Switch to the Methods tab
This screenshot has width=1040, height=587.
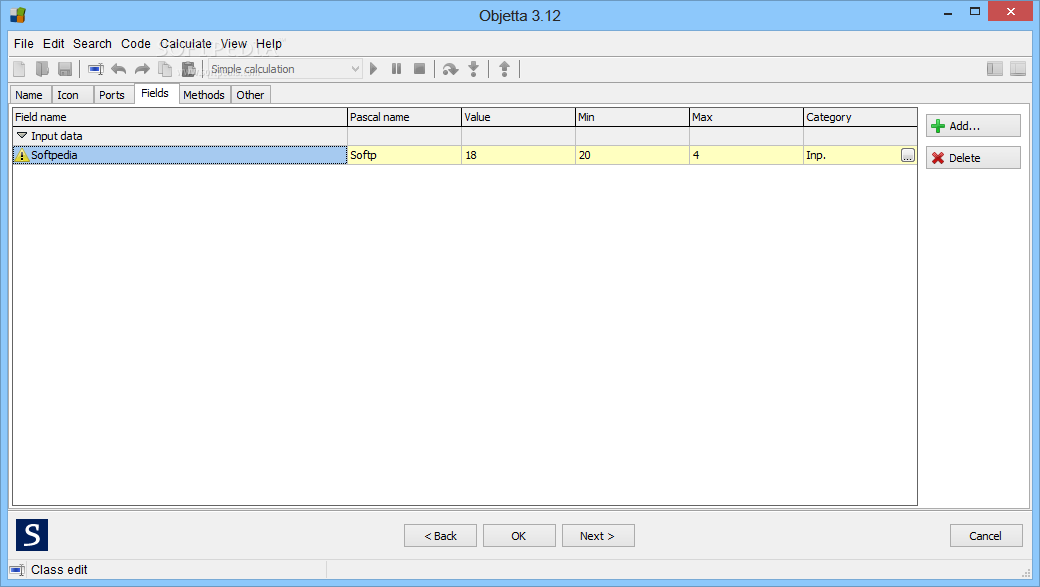click(x=204, y=95)
